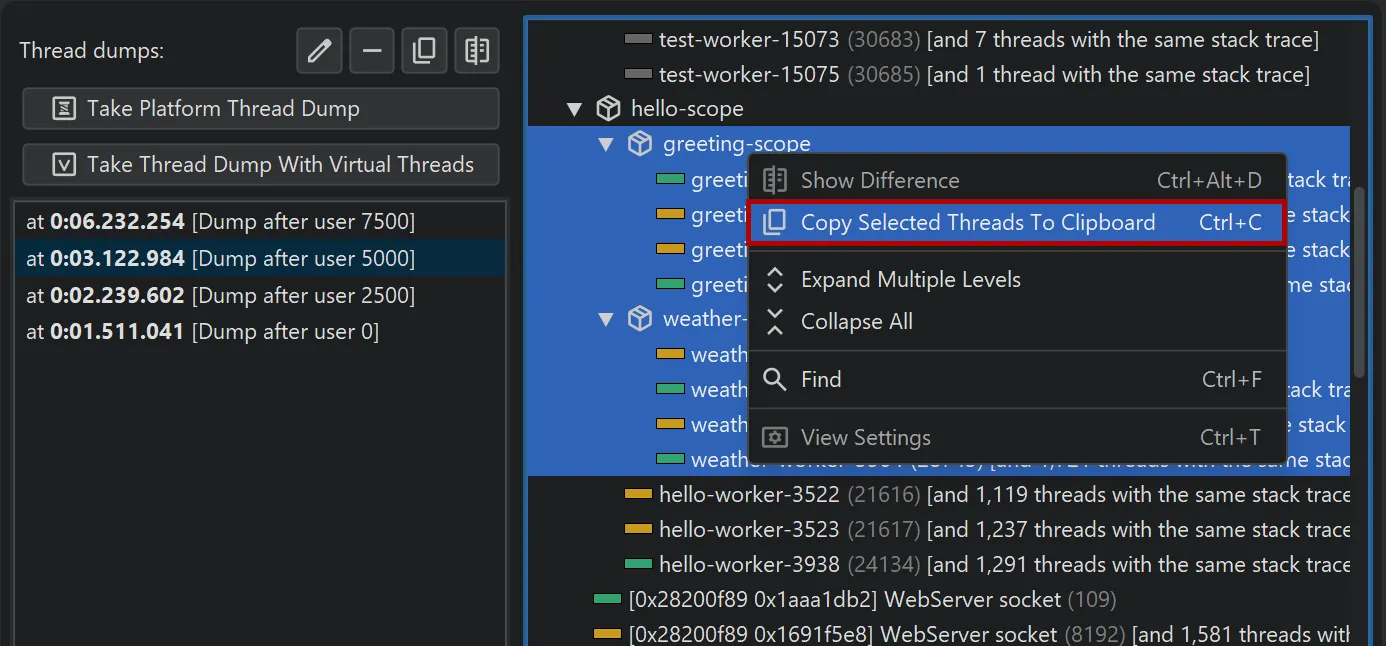Click the hello-scope cube icon

608,108
